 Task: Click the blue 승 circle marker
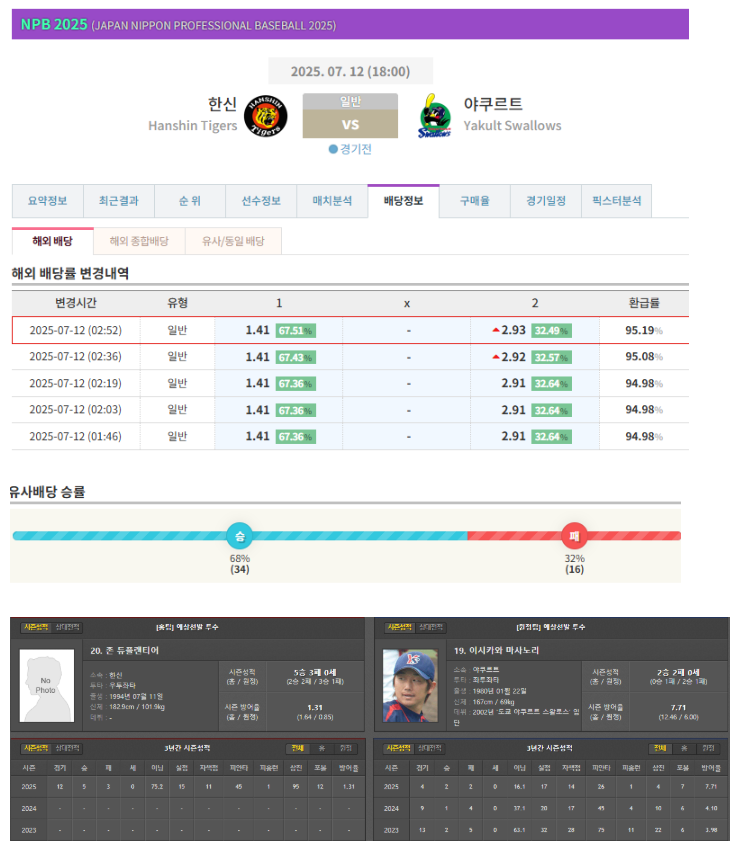click(240, 536)
